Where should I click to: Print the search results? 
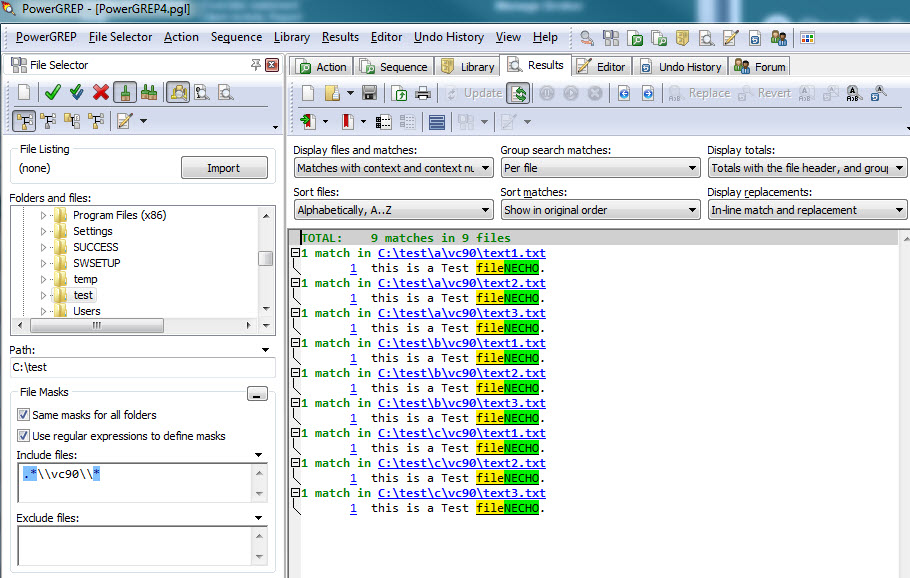click(x=421, y=92)
